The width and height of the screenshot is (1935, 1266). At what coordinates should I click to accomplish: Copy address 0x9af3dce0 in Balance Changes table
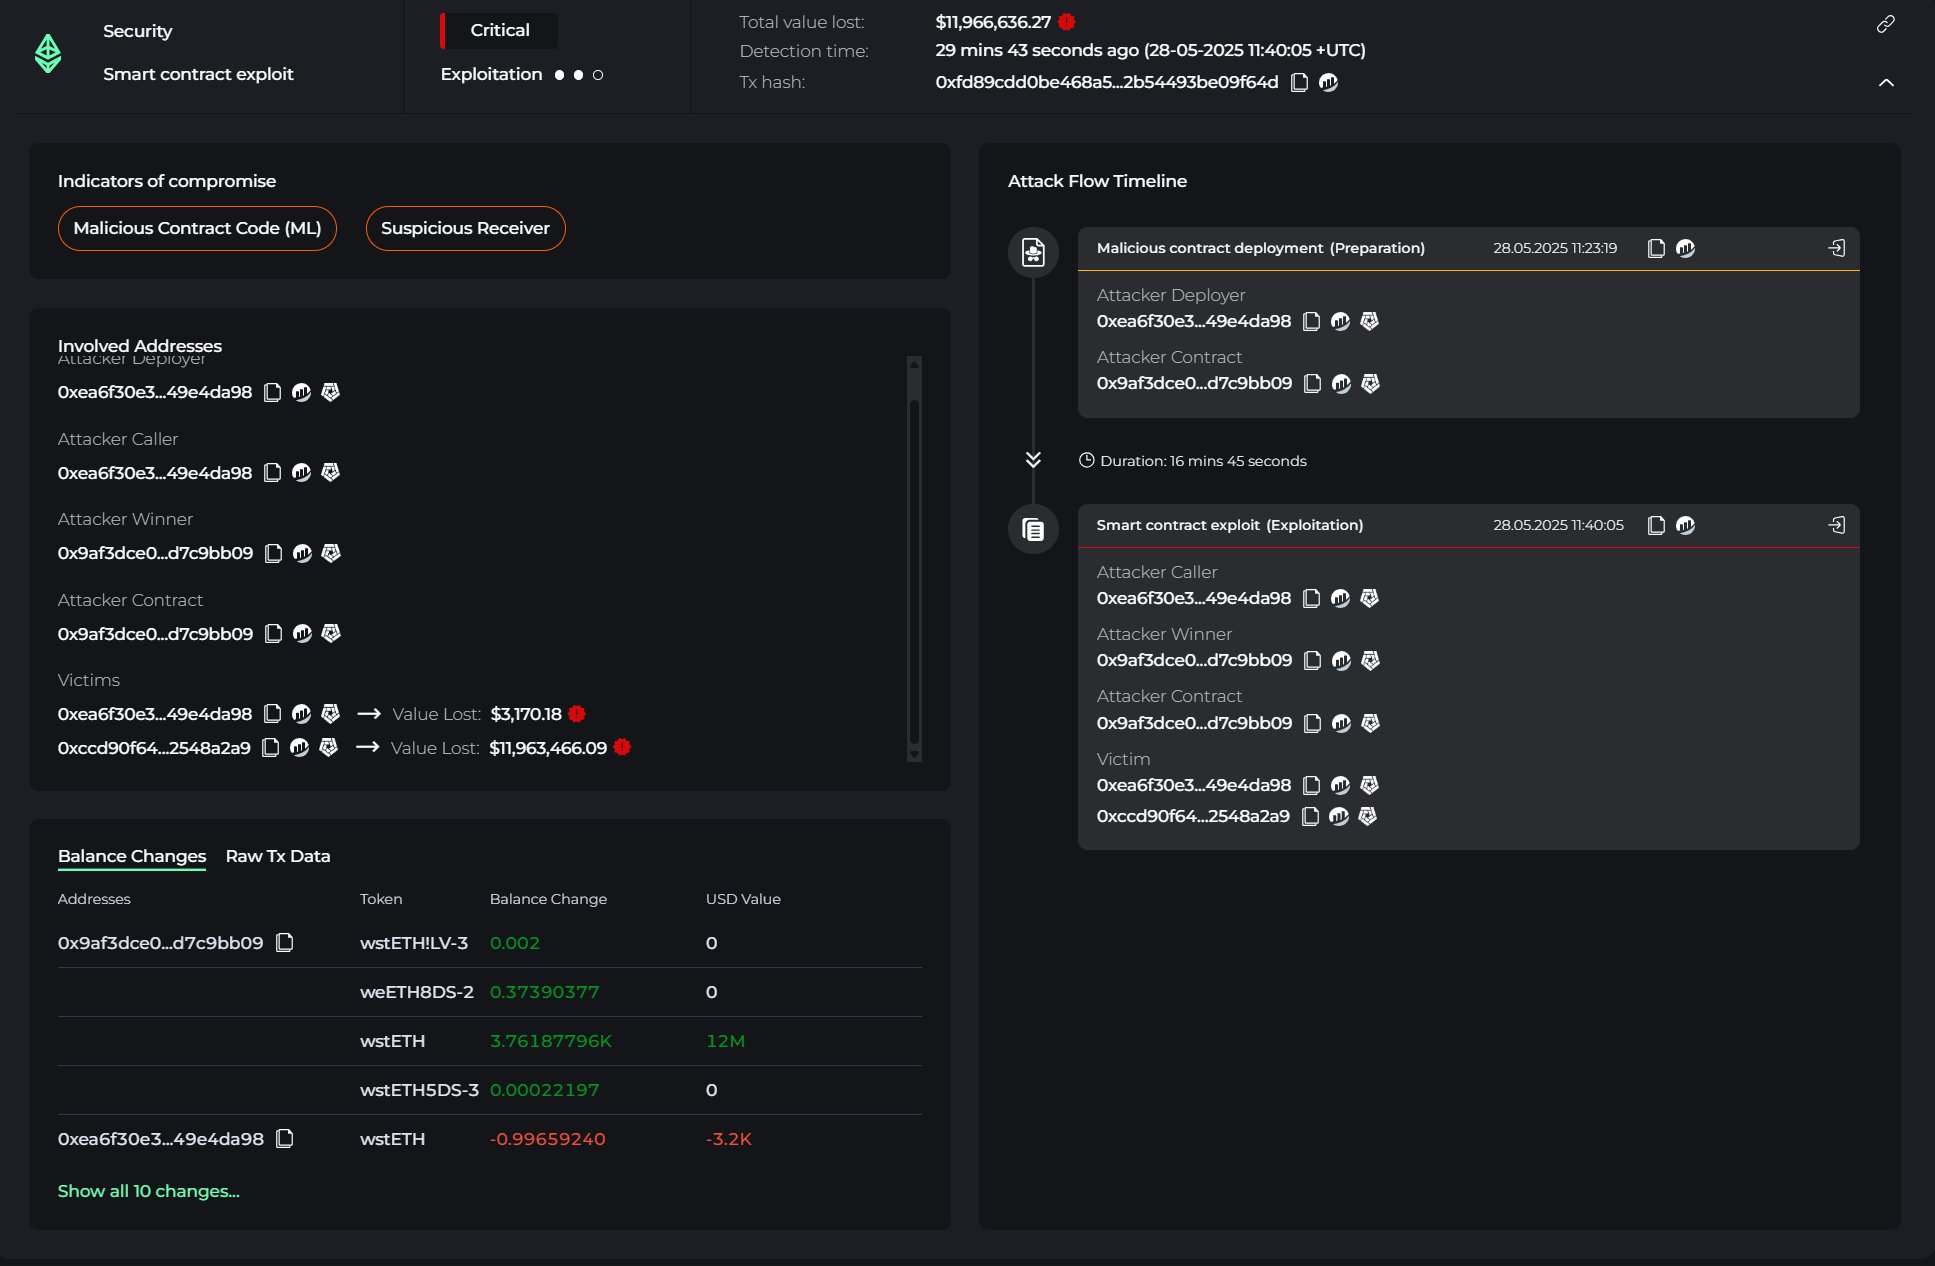point(285,943)
